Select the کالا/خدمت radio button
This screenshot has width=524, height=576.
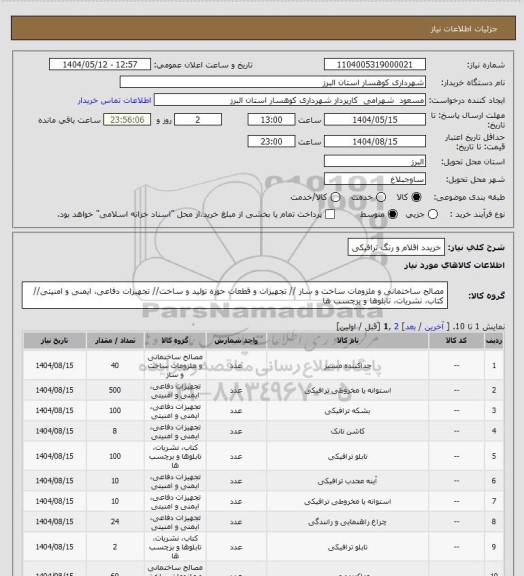335,197
